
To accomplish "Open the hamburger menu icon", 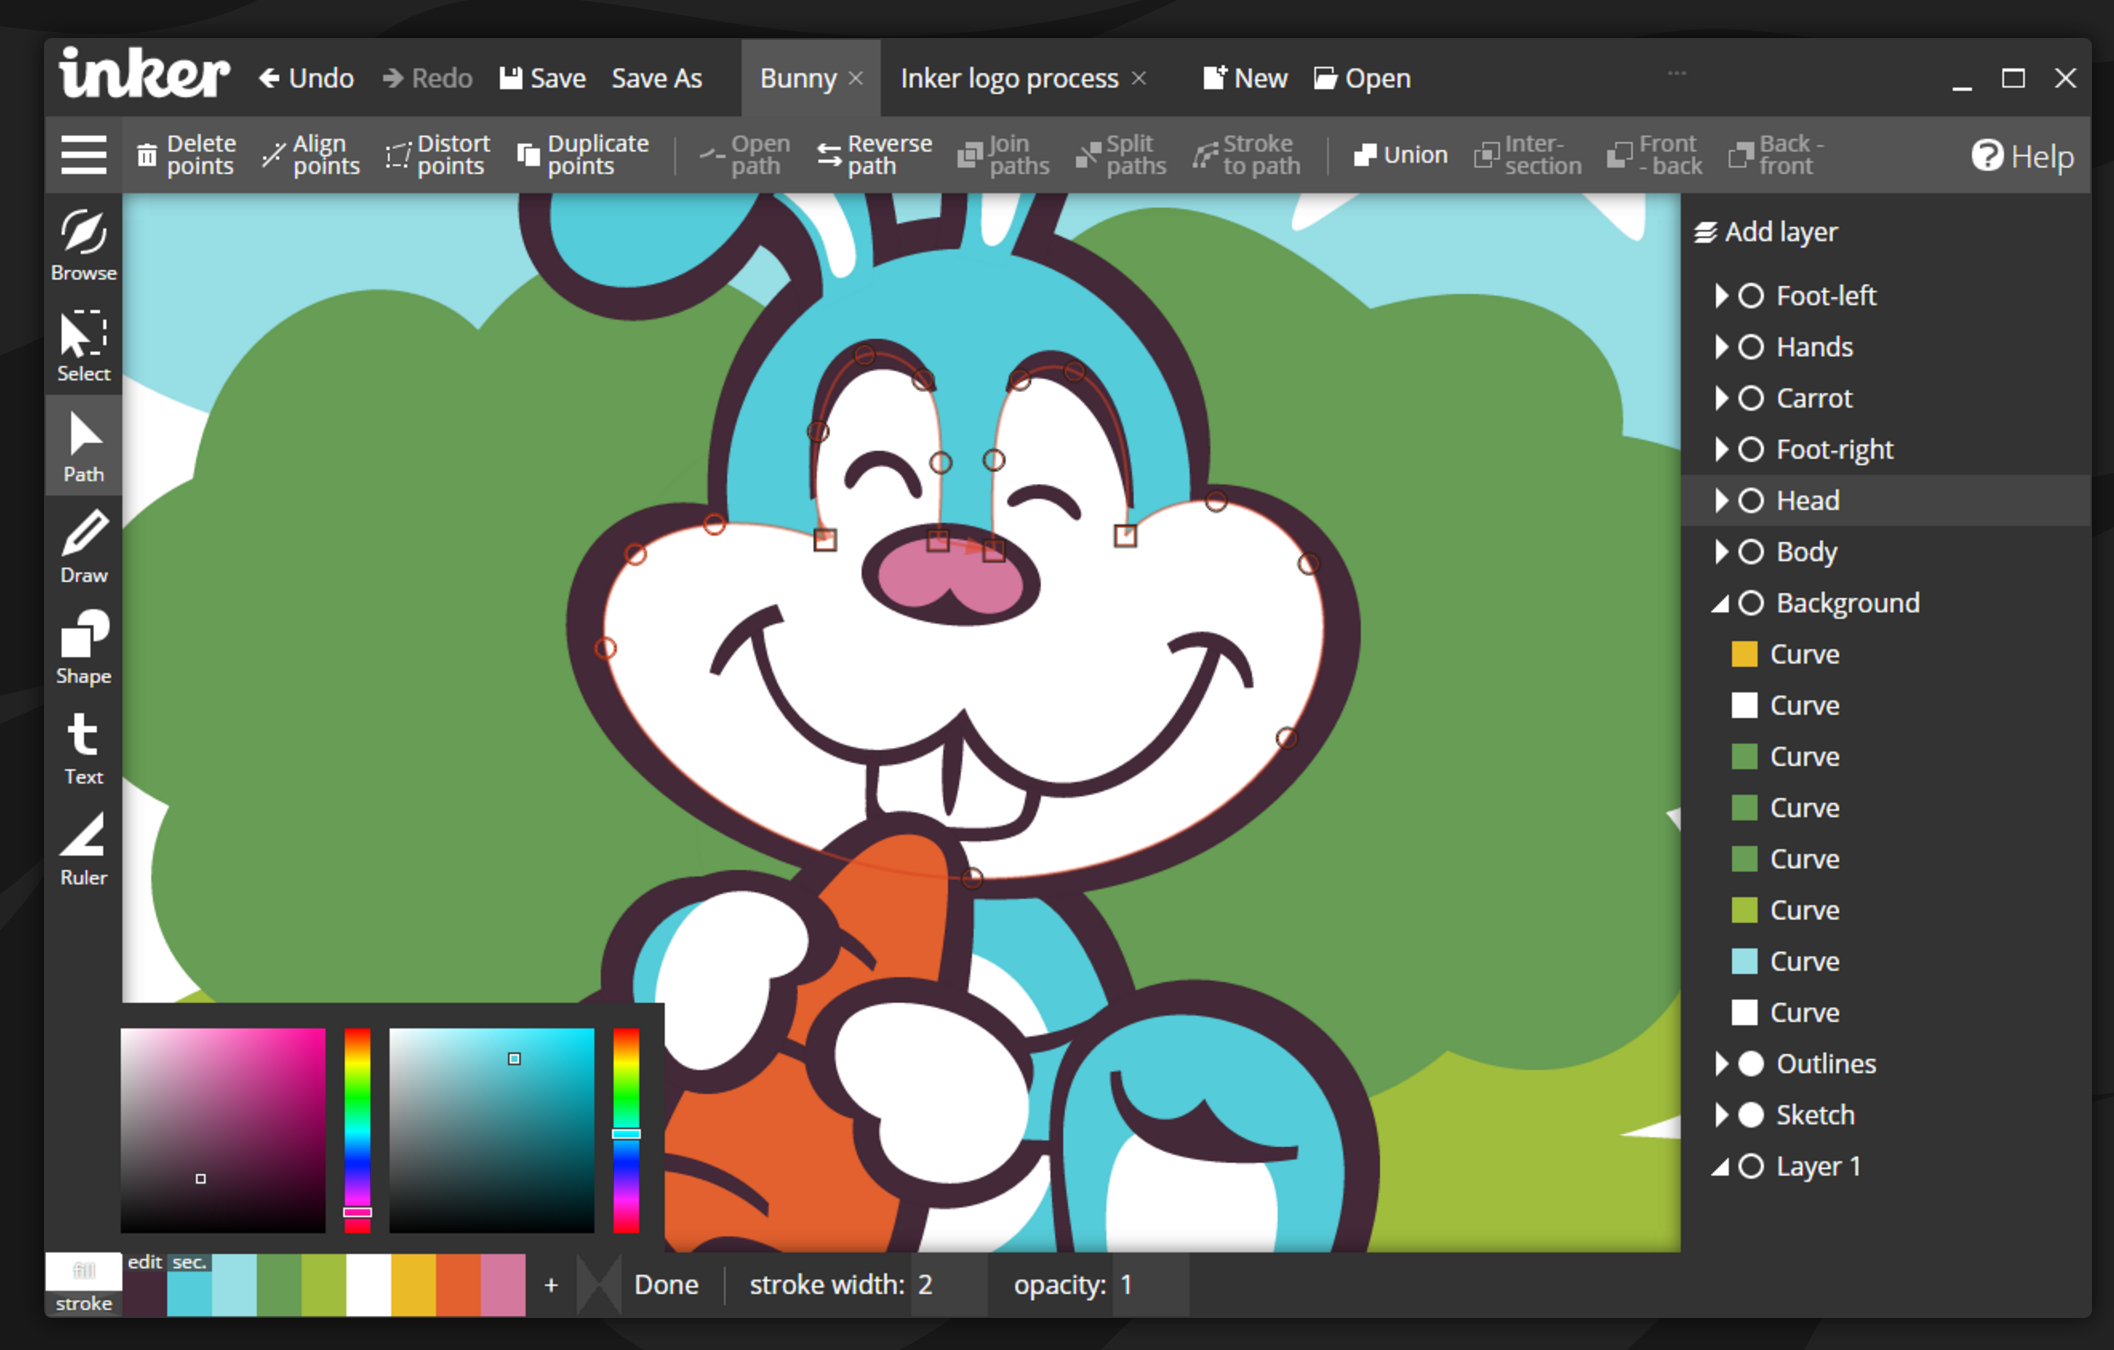I will (83, 155).
